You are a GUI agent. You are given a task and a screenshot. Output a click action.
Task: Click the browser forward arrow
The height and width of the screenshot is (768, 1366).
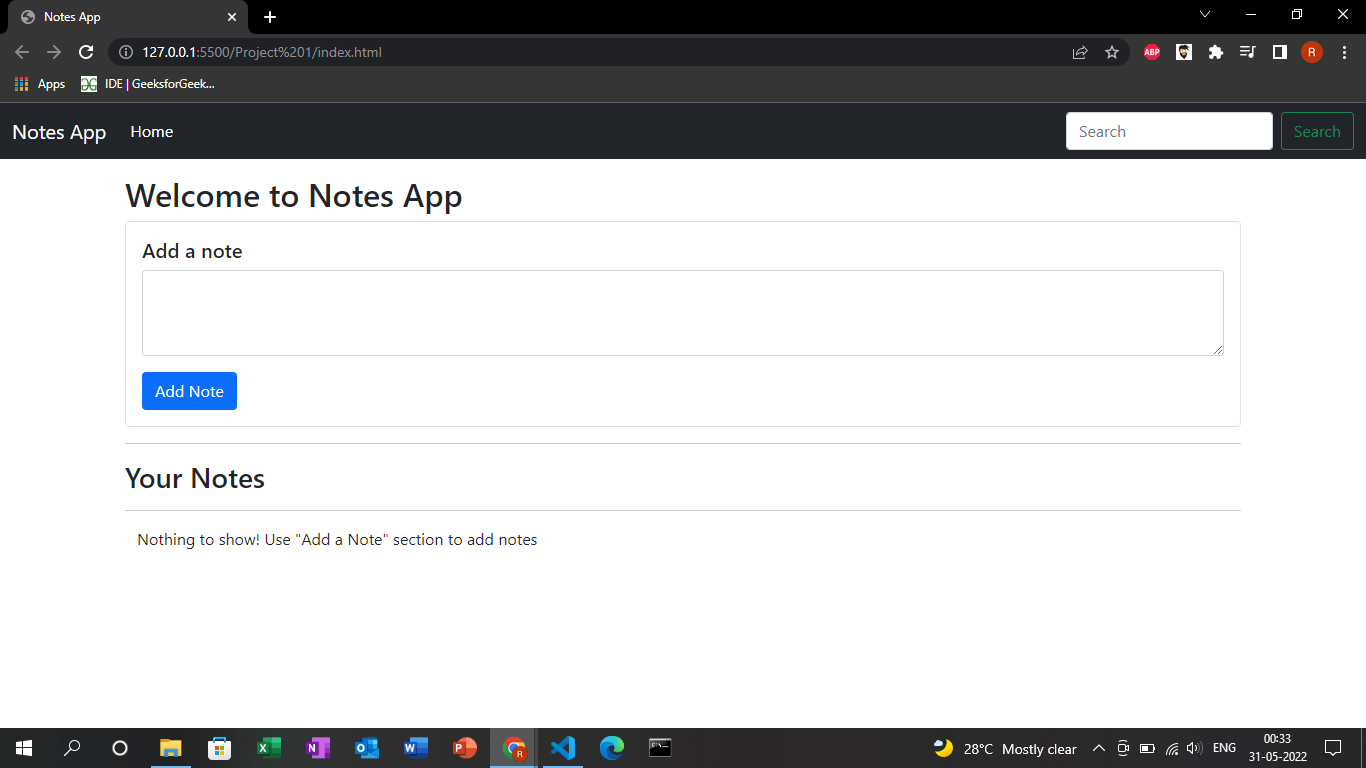point(54,52)
